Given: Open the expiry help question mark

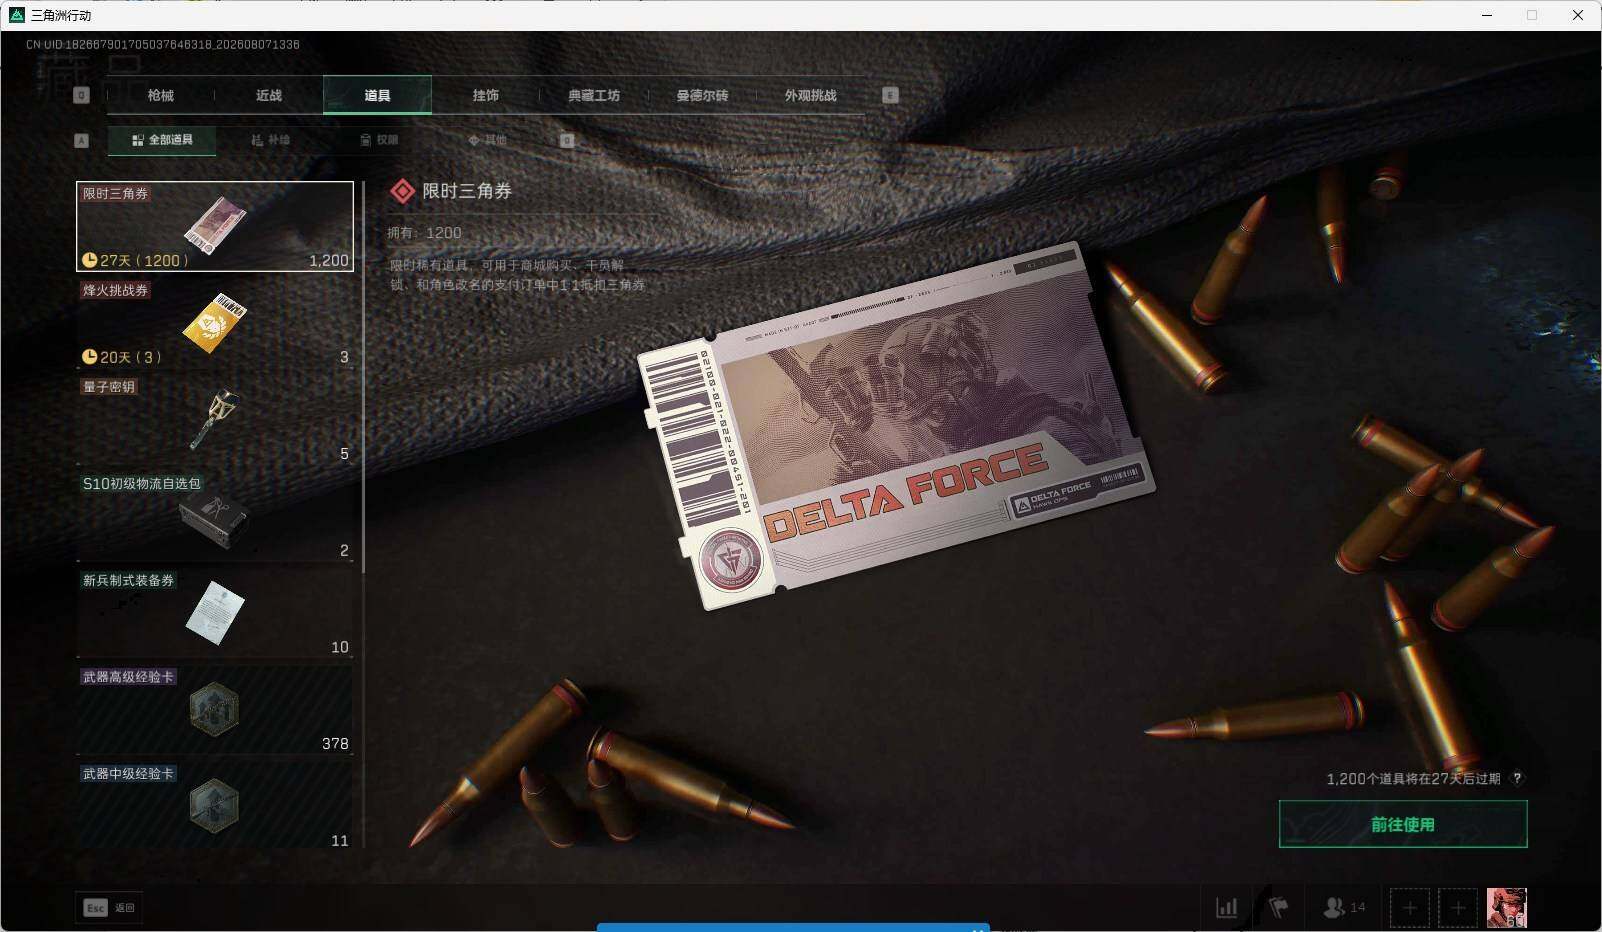Looking at the screenshot, I should tap(1517, 778).
